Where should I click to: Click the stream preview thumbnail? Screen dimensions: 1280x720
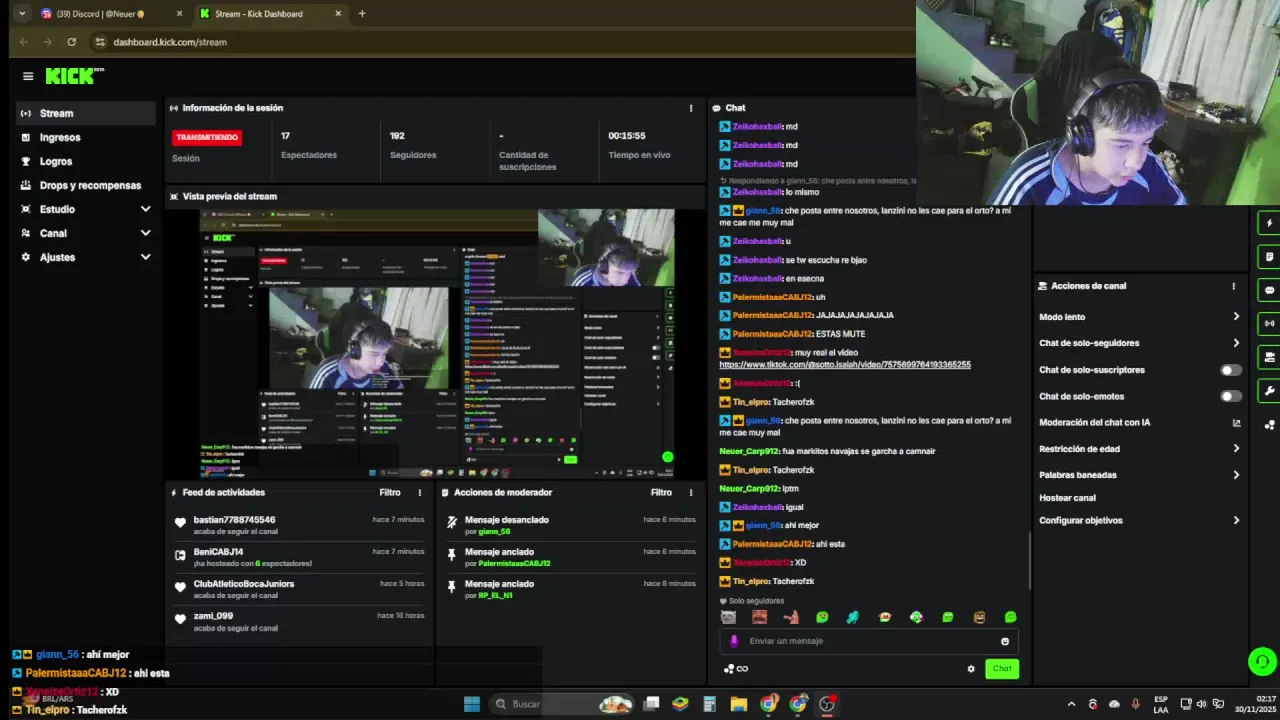(437, 343)
